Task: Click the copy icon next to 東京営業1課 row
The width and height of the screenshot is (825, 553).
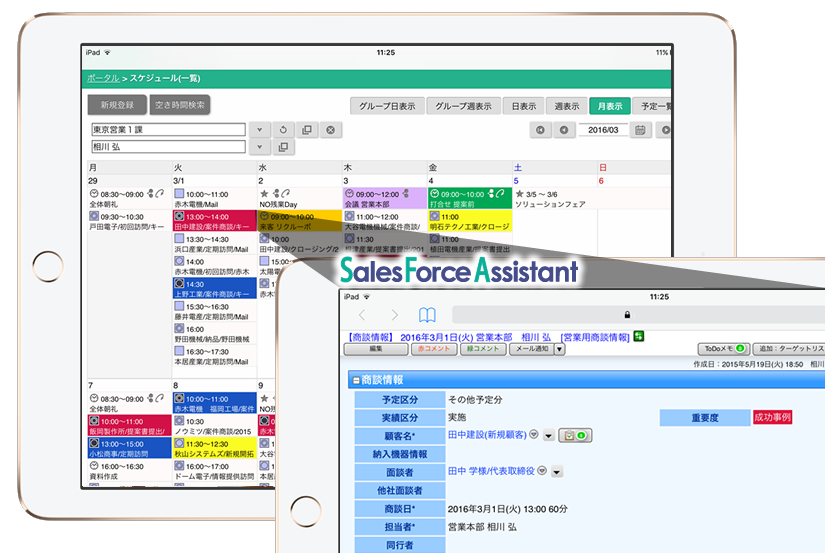Action: click(307, 130)
